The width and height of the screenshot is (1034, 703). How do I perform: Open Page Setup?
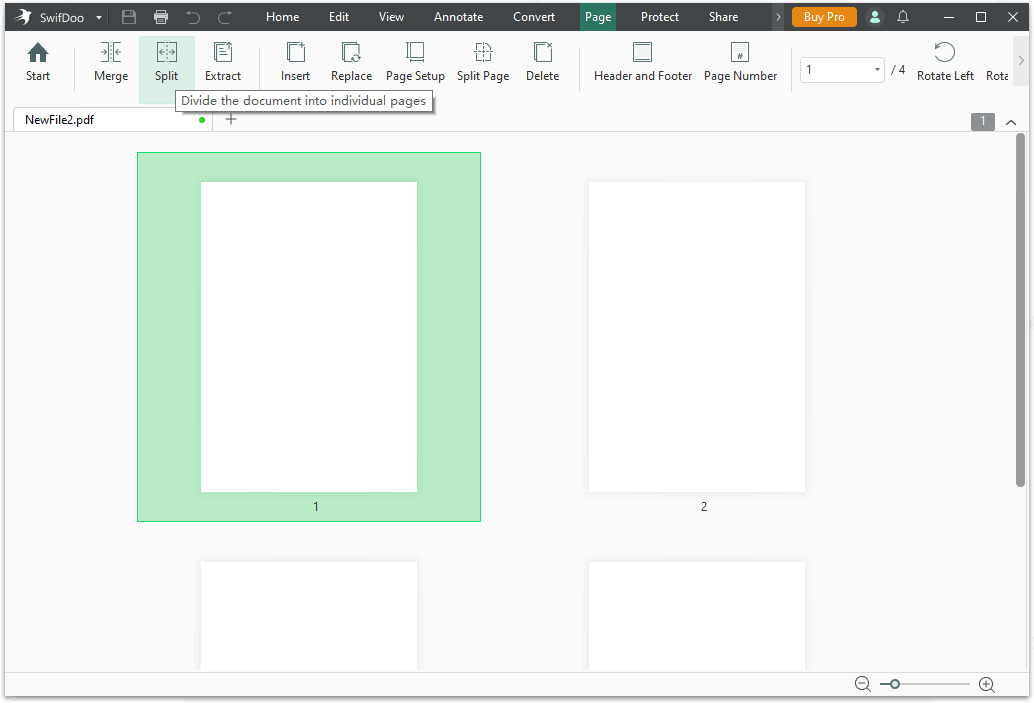tap(414, 62)
